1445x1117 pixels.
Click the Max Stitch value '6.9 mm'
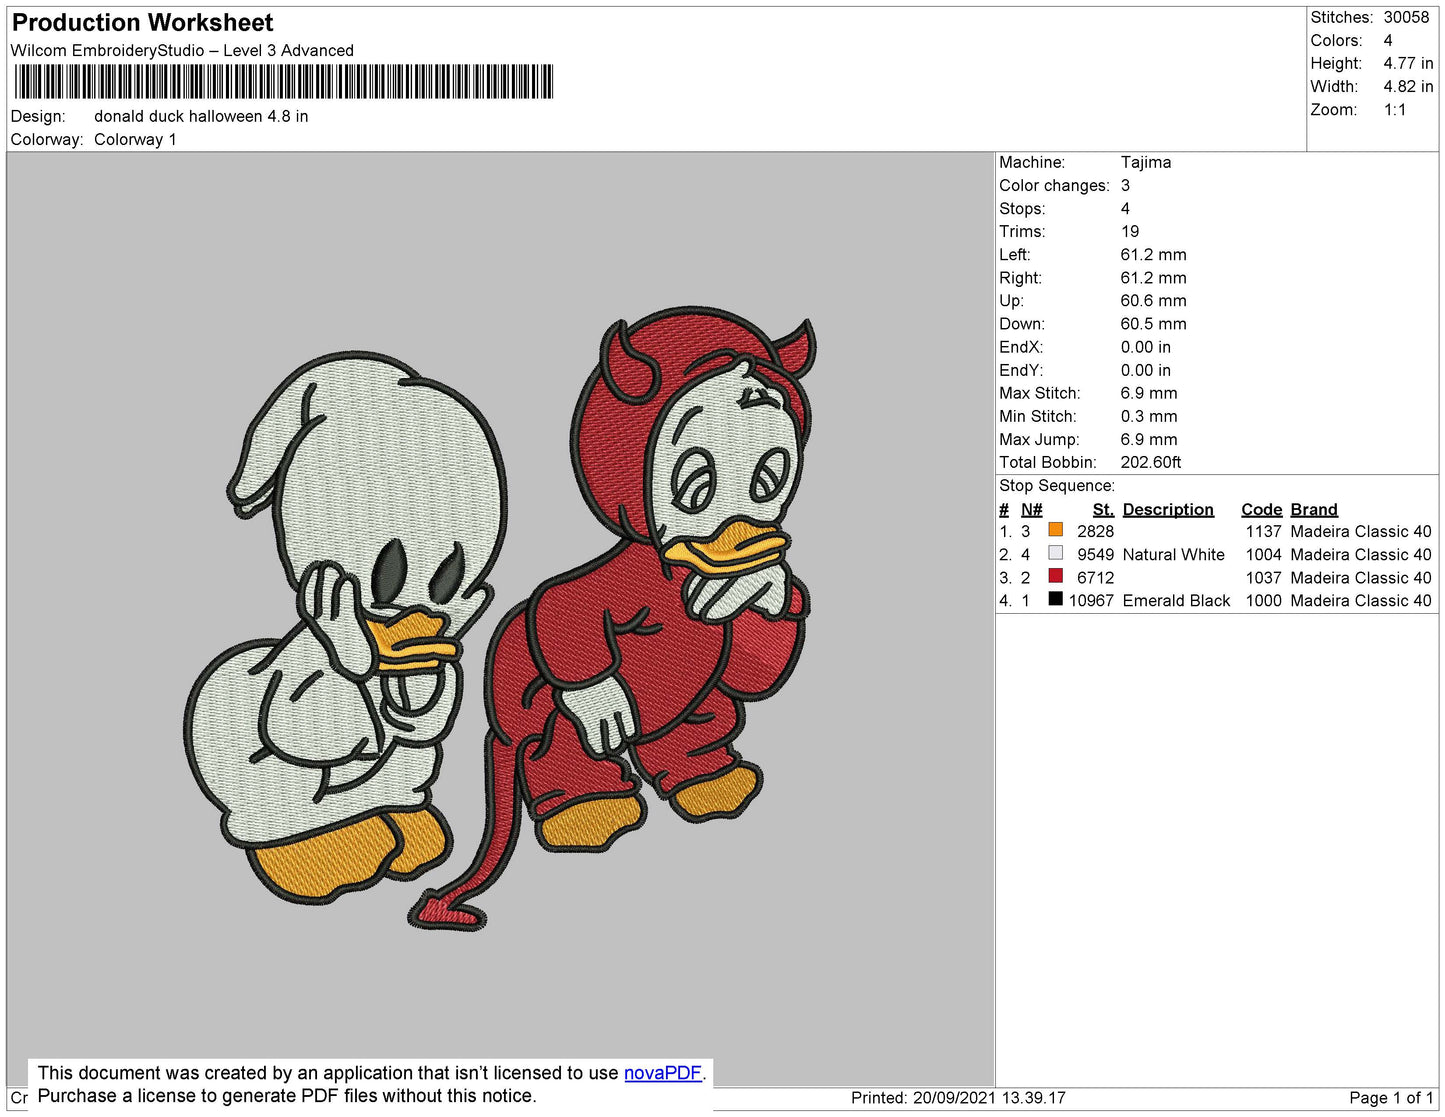coord(1149,394)
